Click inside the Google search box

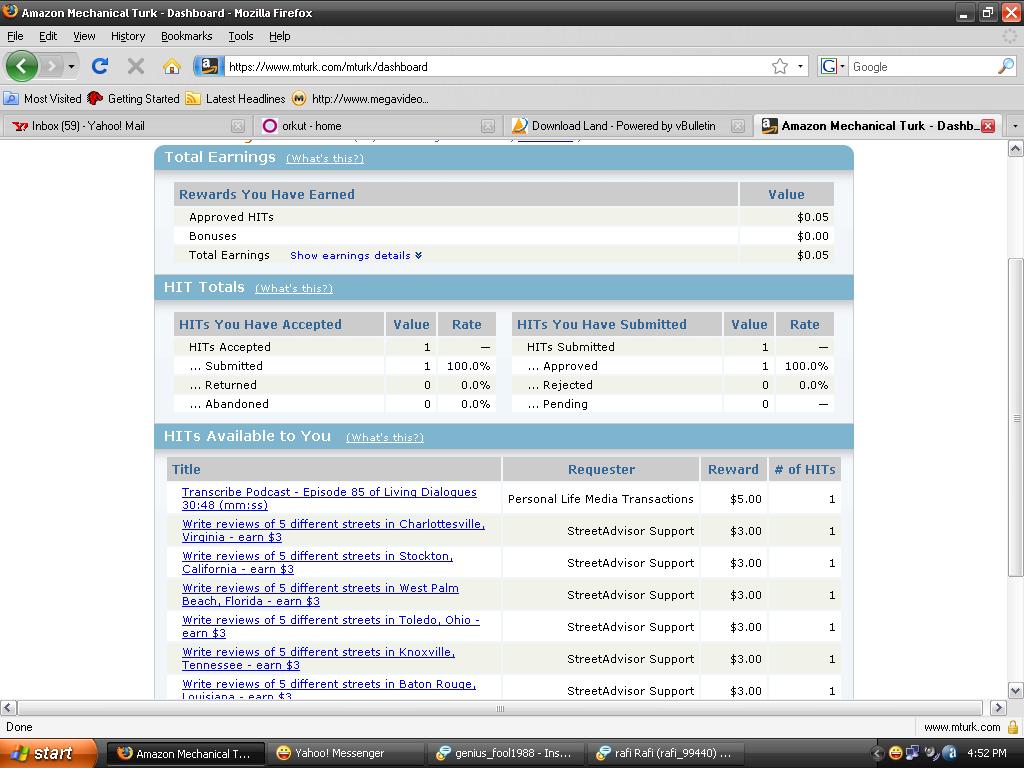[922, 67]
